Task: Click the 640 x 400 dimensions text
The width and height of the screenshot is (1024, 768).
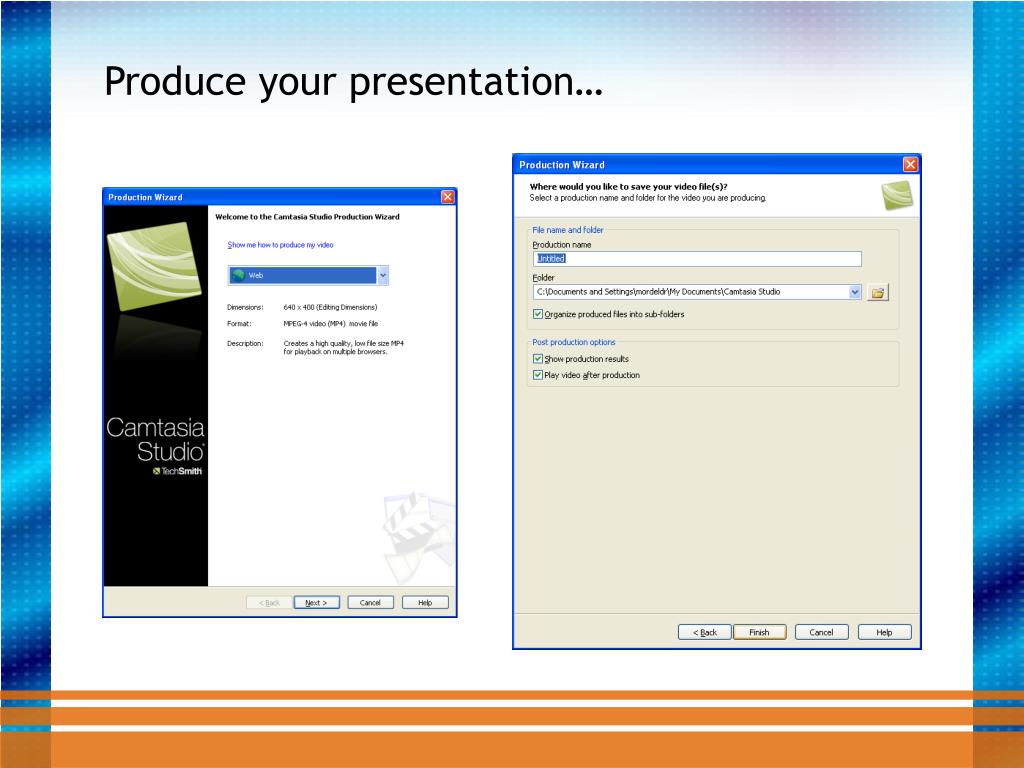Action: (x=330, y=307)
